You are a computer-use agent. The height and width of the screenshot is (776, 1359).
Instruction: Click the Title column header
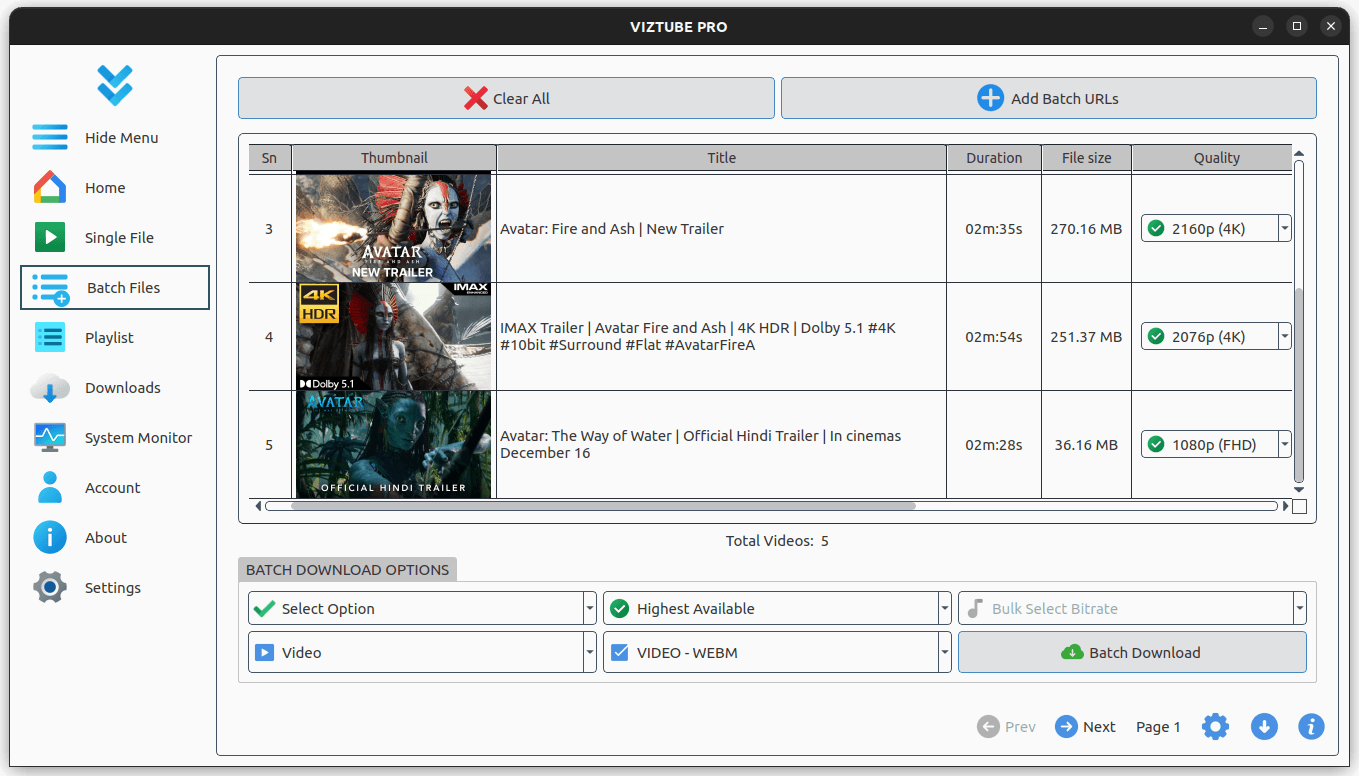[x=721, y=158]
